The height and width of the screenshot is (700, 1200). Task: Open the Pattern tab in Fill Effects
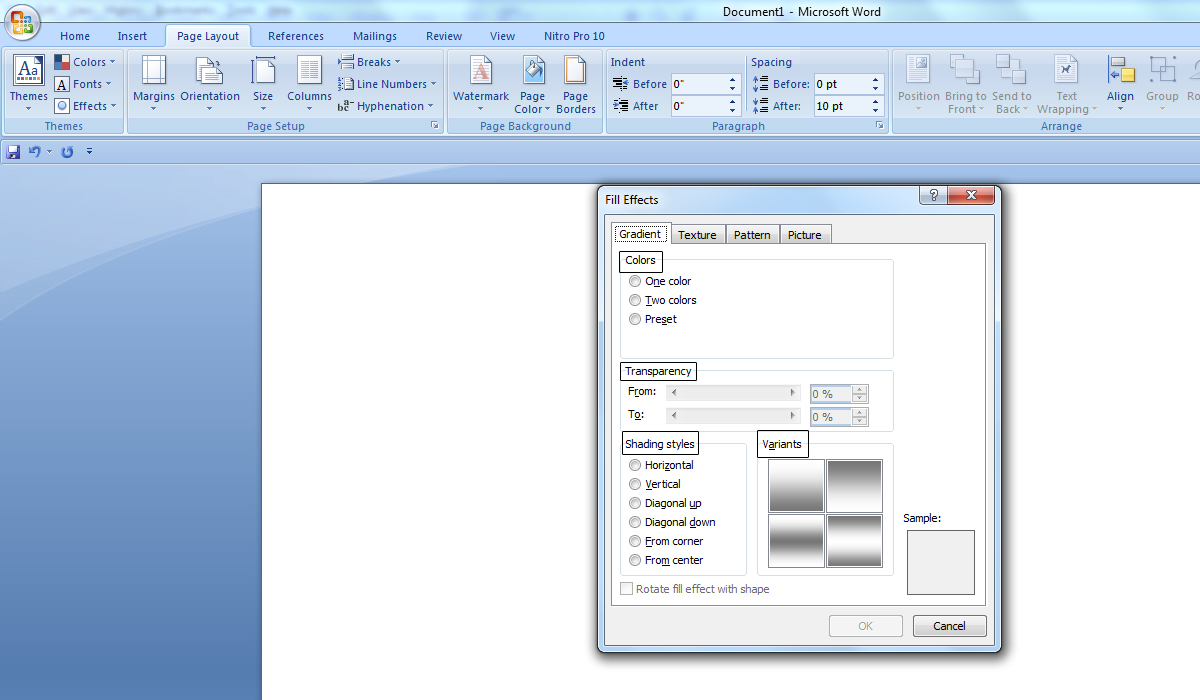coord(752,235)
